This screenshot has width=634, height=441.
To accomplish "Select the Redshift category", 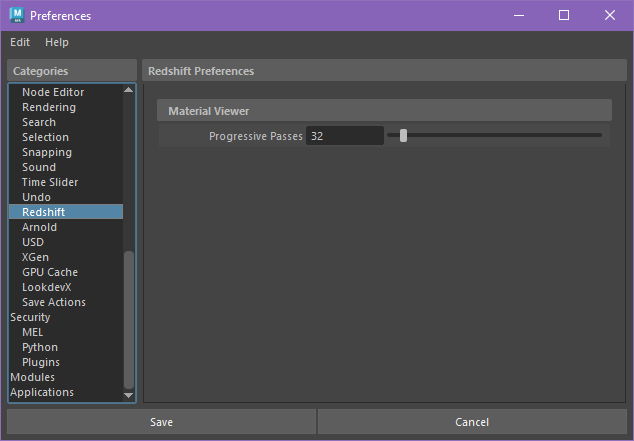I will 66,212.
